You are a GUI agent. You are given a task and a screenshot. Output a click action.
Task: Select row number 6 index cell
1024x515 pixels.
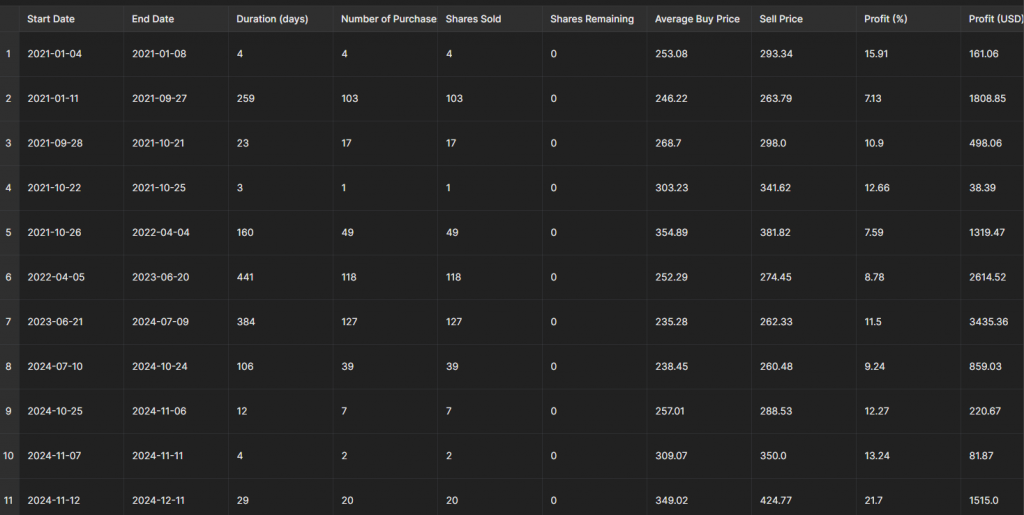(9, 277)
